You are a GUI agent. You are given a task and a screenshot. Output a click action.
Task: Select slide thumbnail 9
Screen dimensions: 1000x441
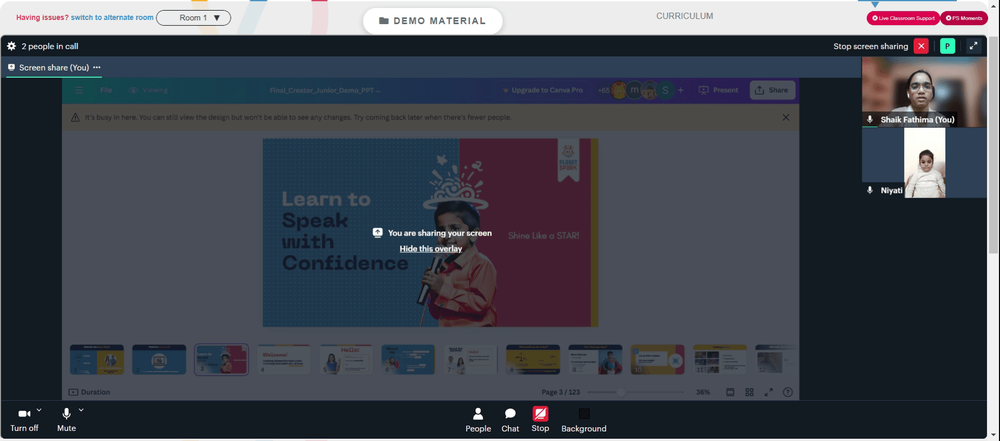point(595,359)
